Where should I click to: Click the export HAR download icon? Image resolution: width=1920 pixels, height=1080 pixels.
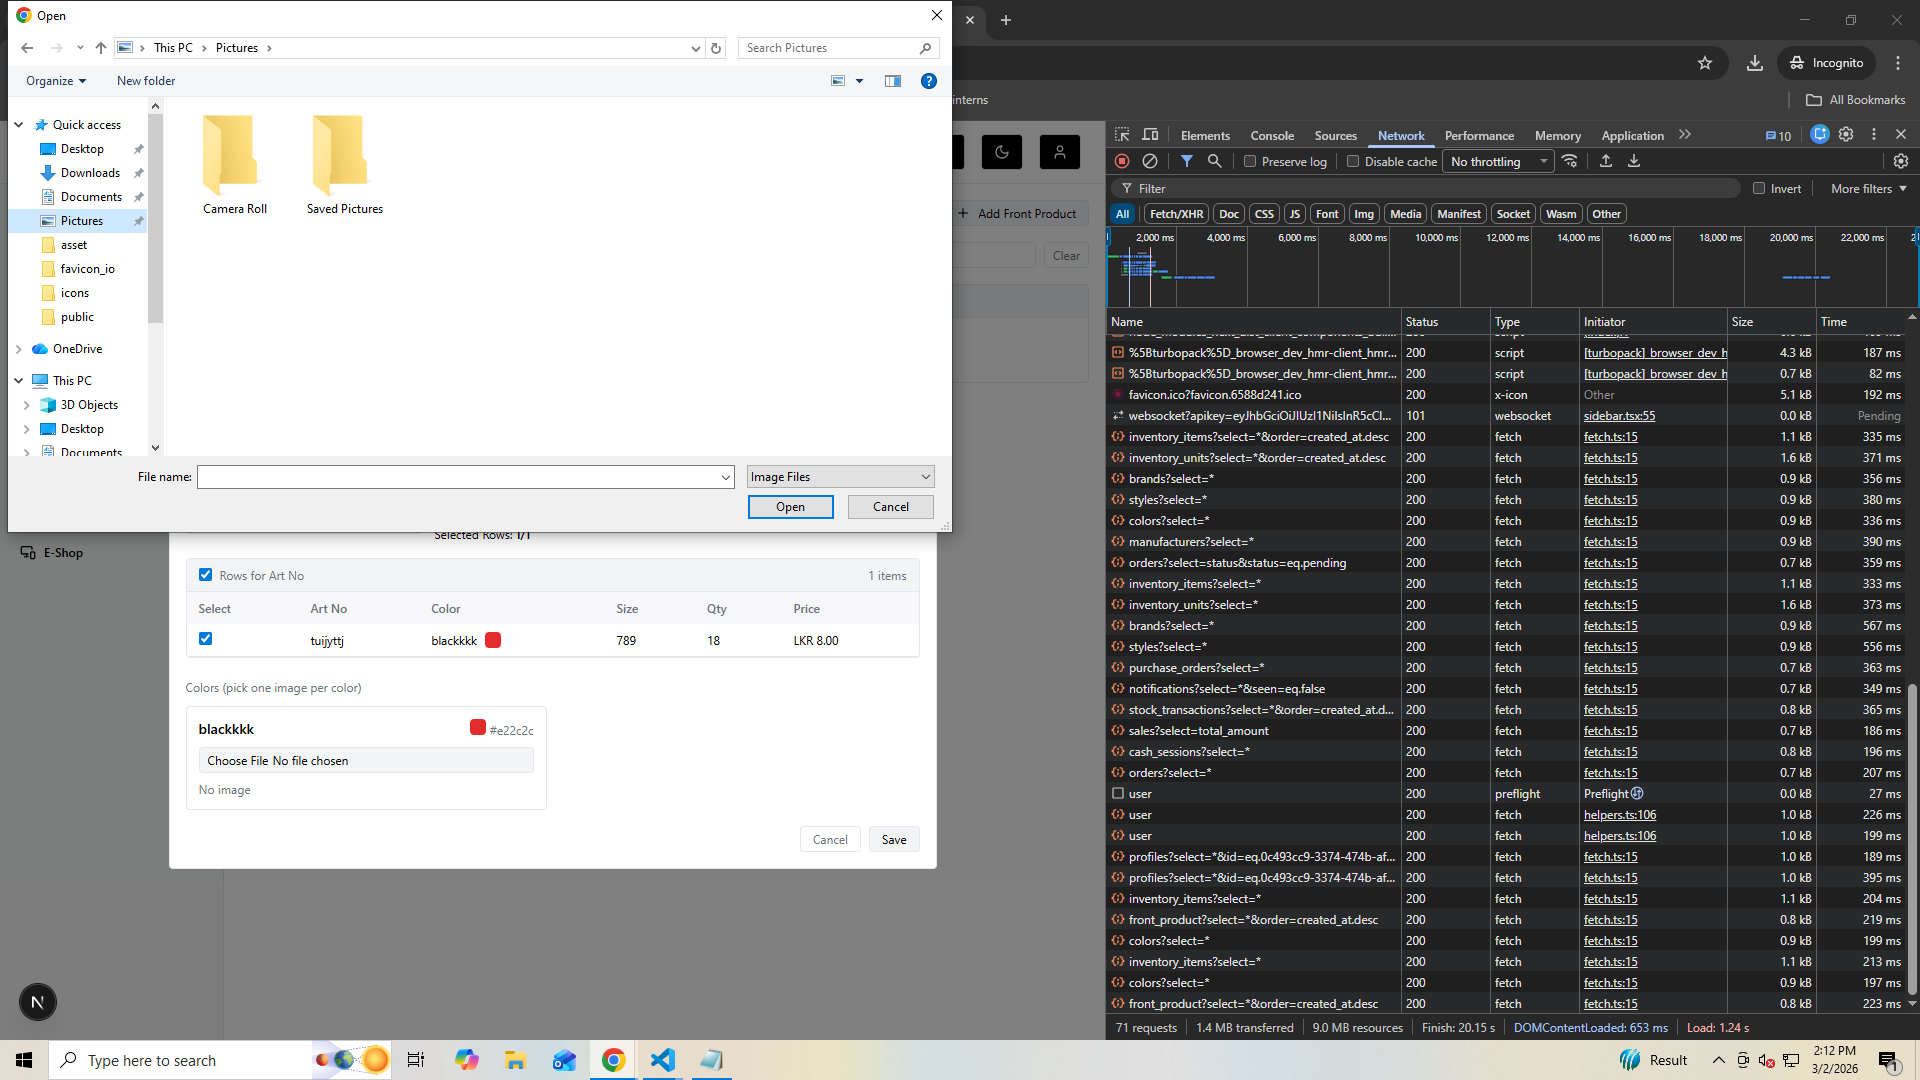coord(1634,161)
